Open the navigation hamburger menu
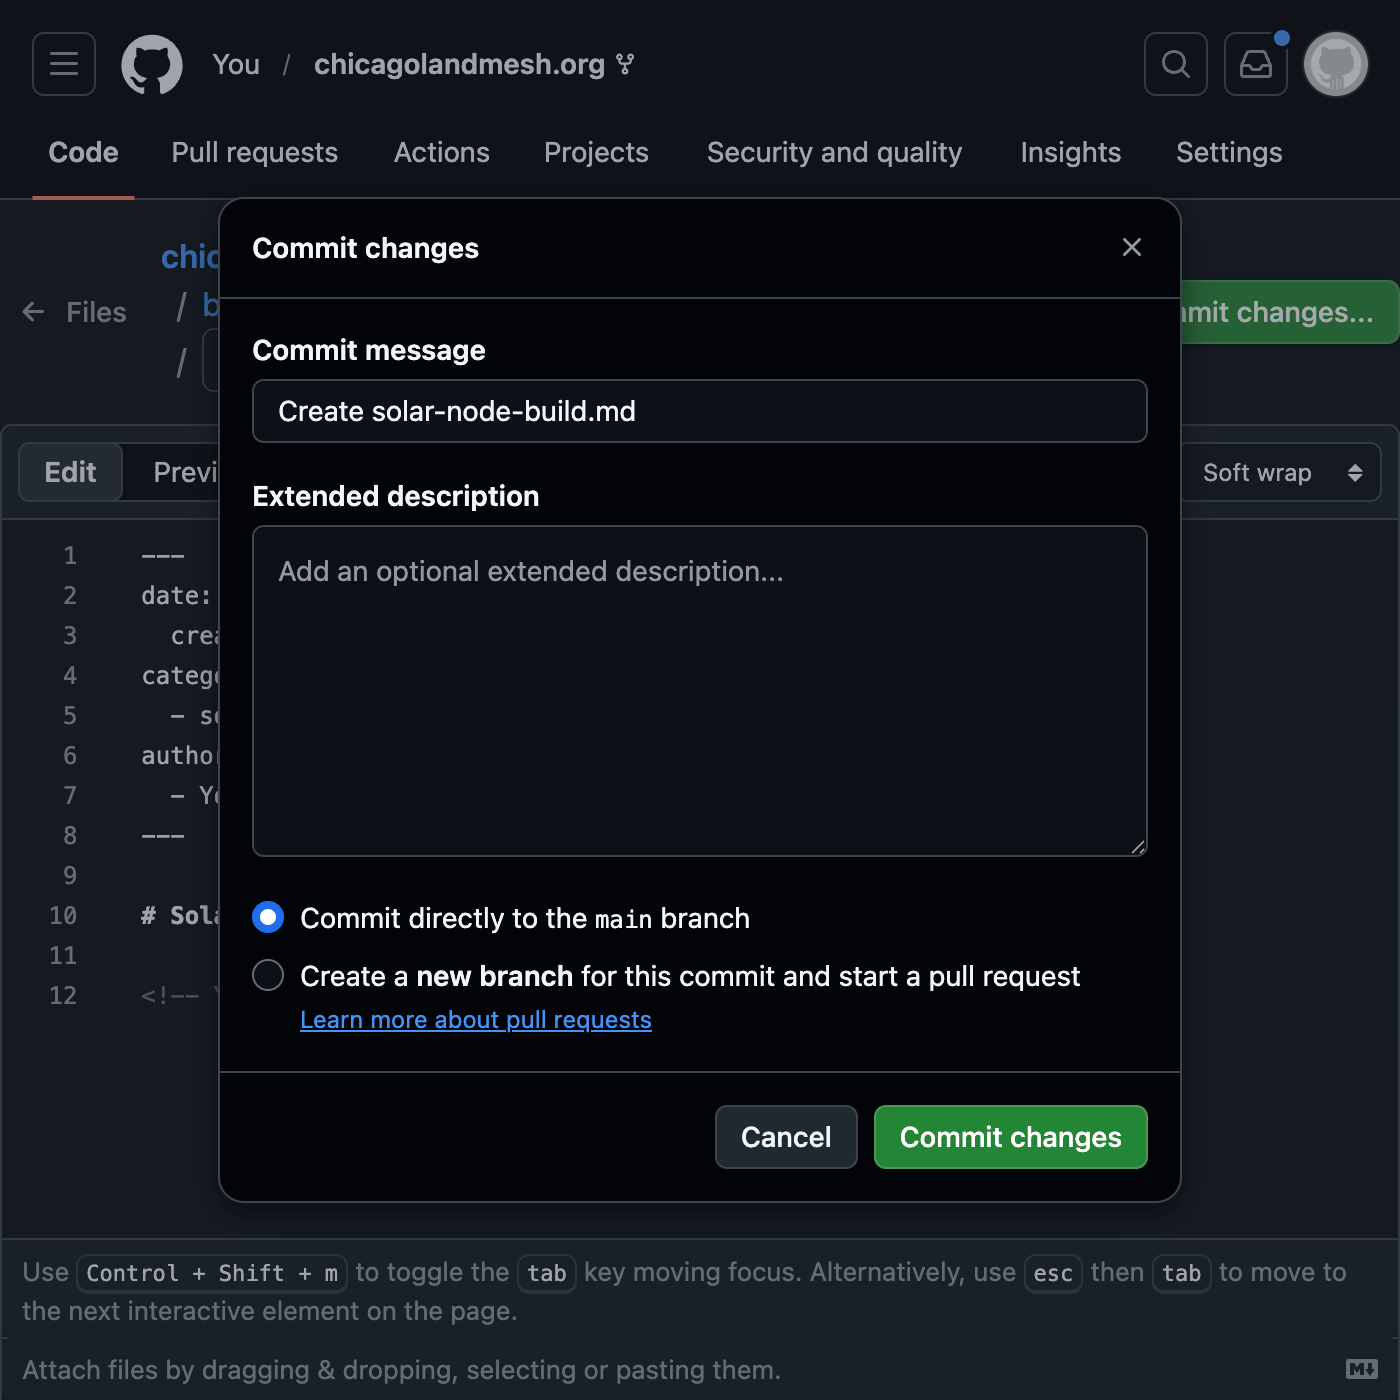 tap(63, 64)
